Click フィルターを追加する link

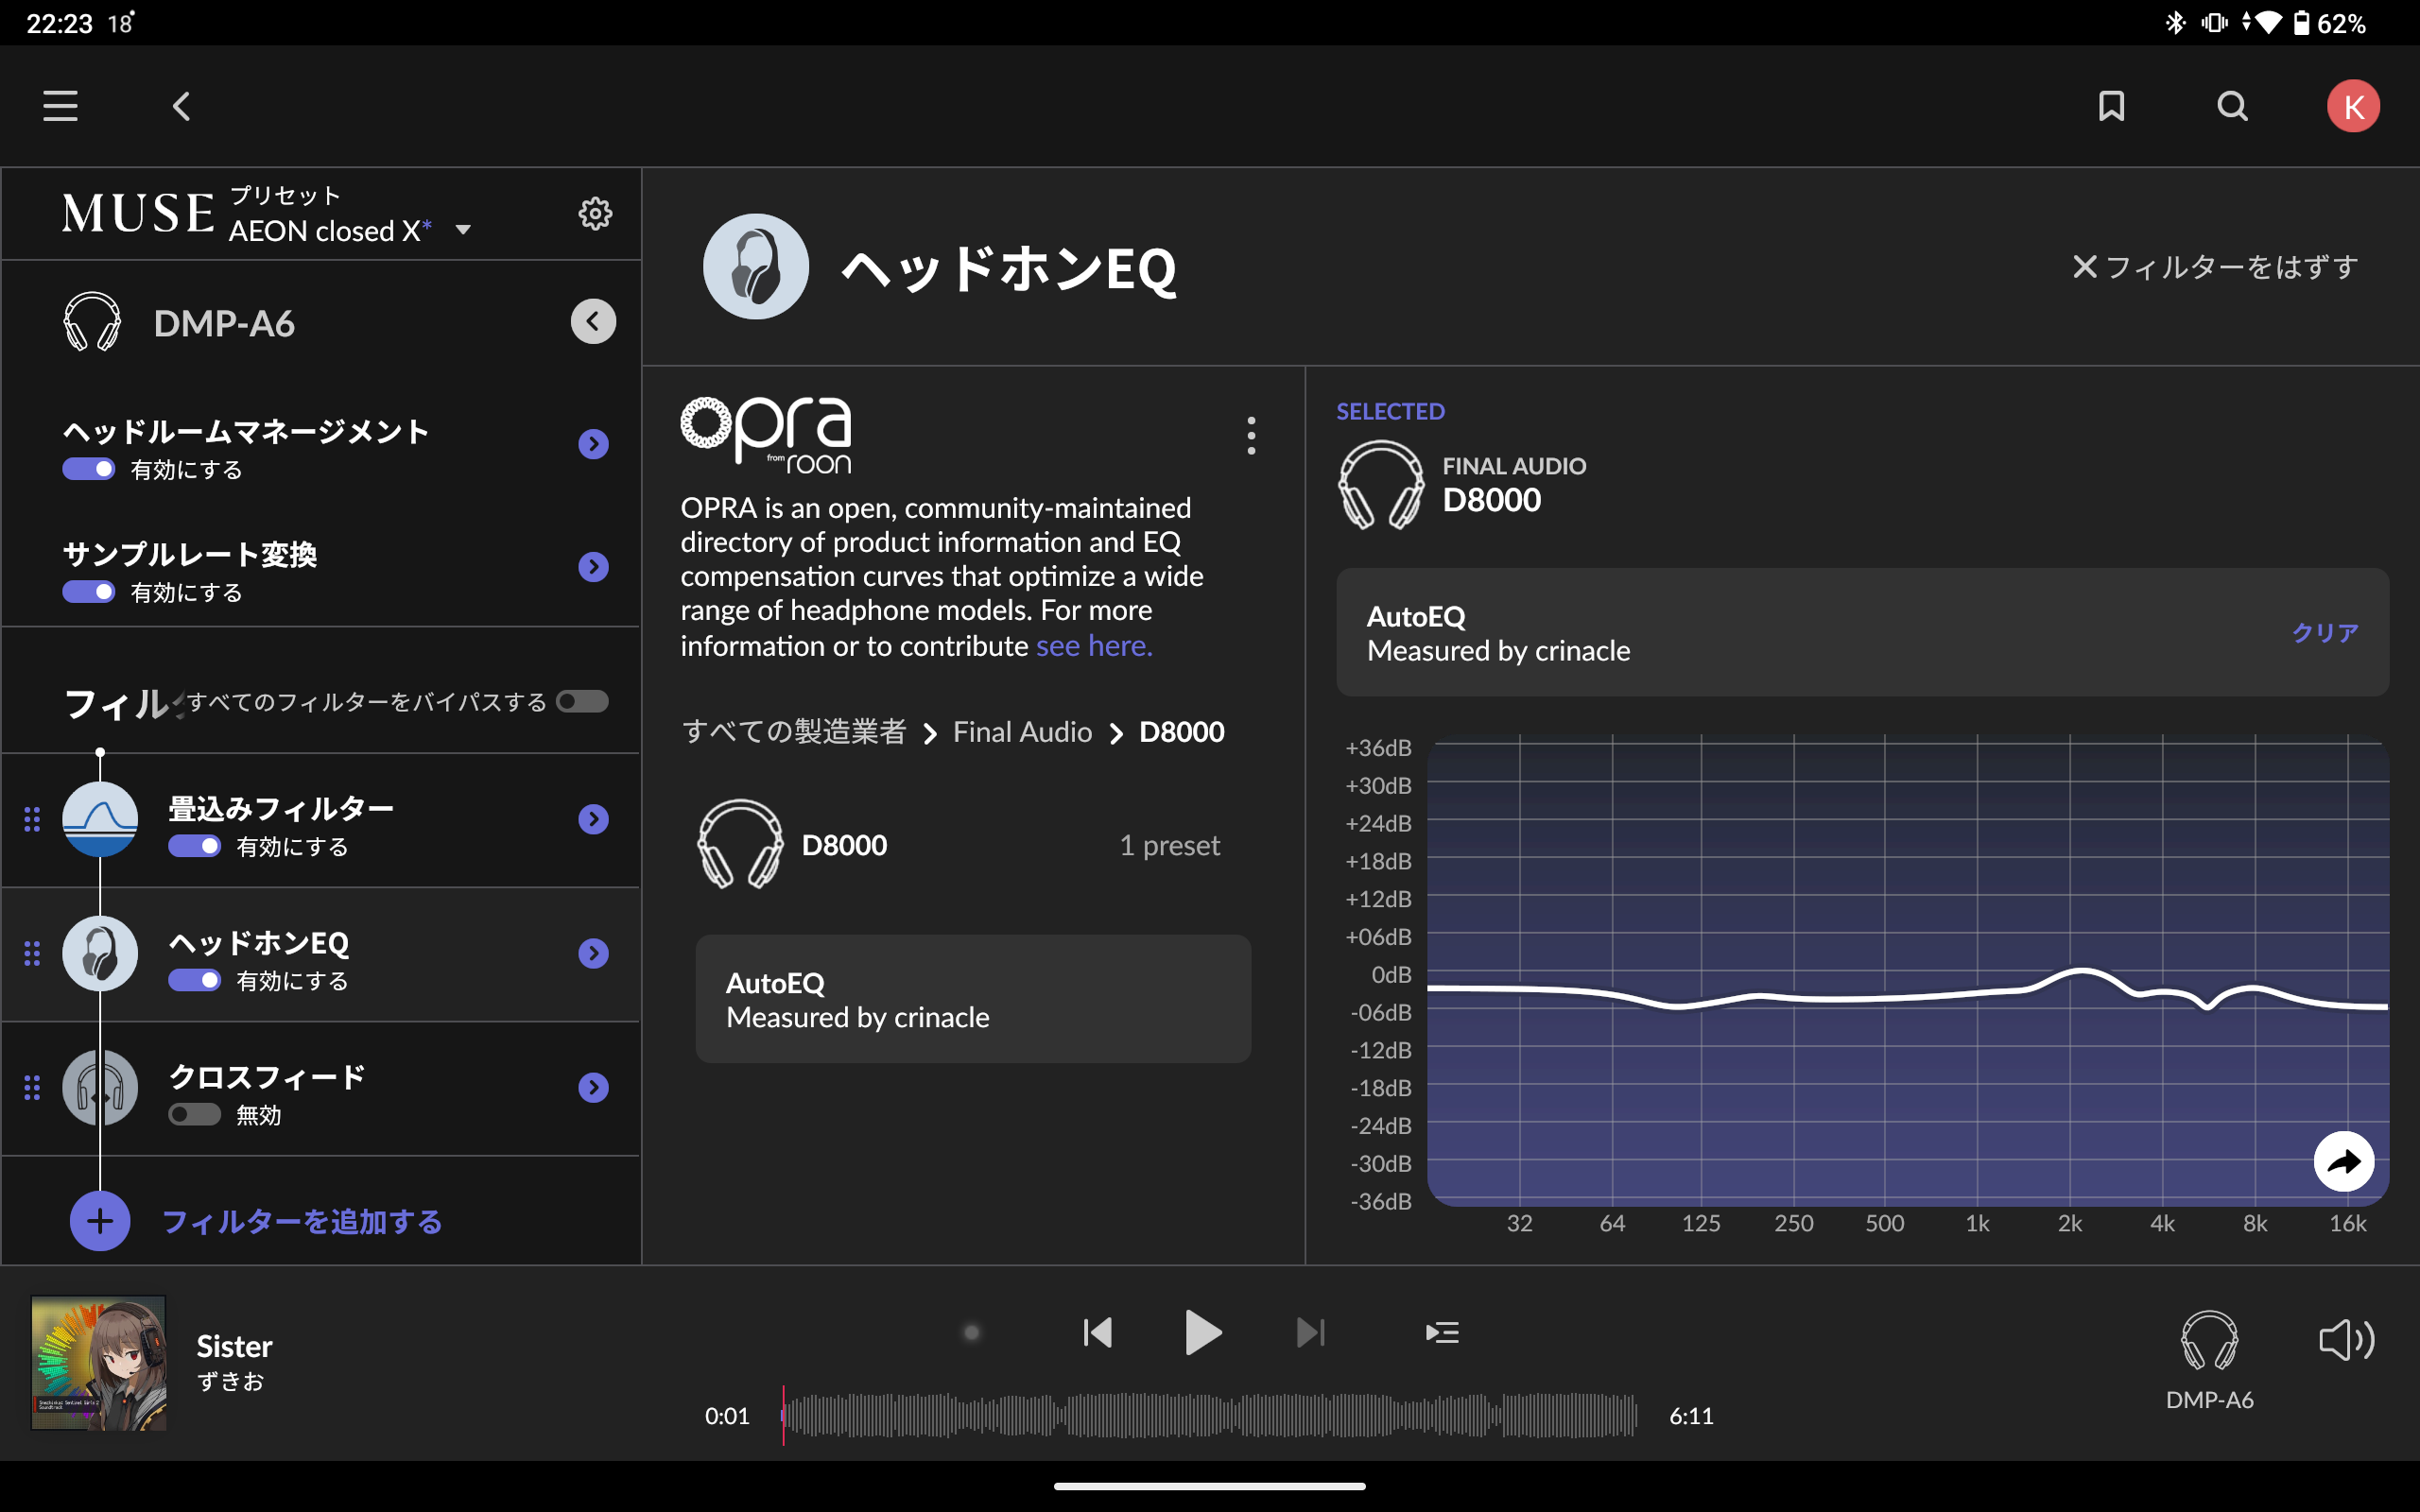pyautogui.click(x=302, y=1221)
